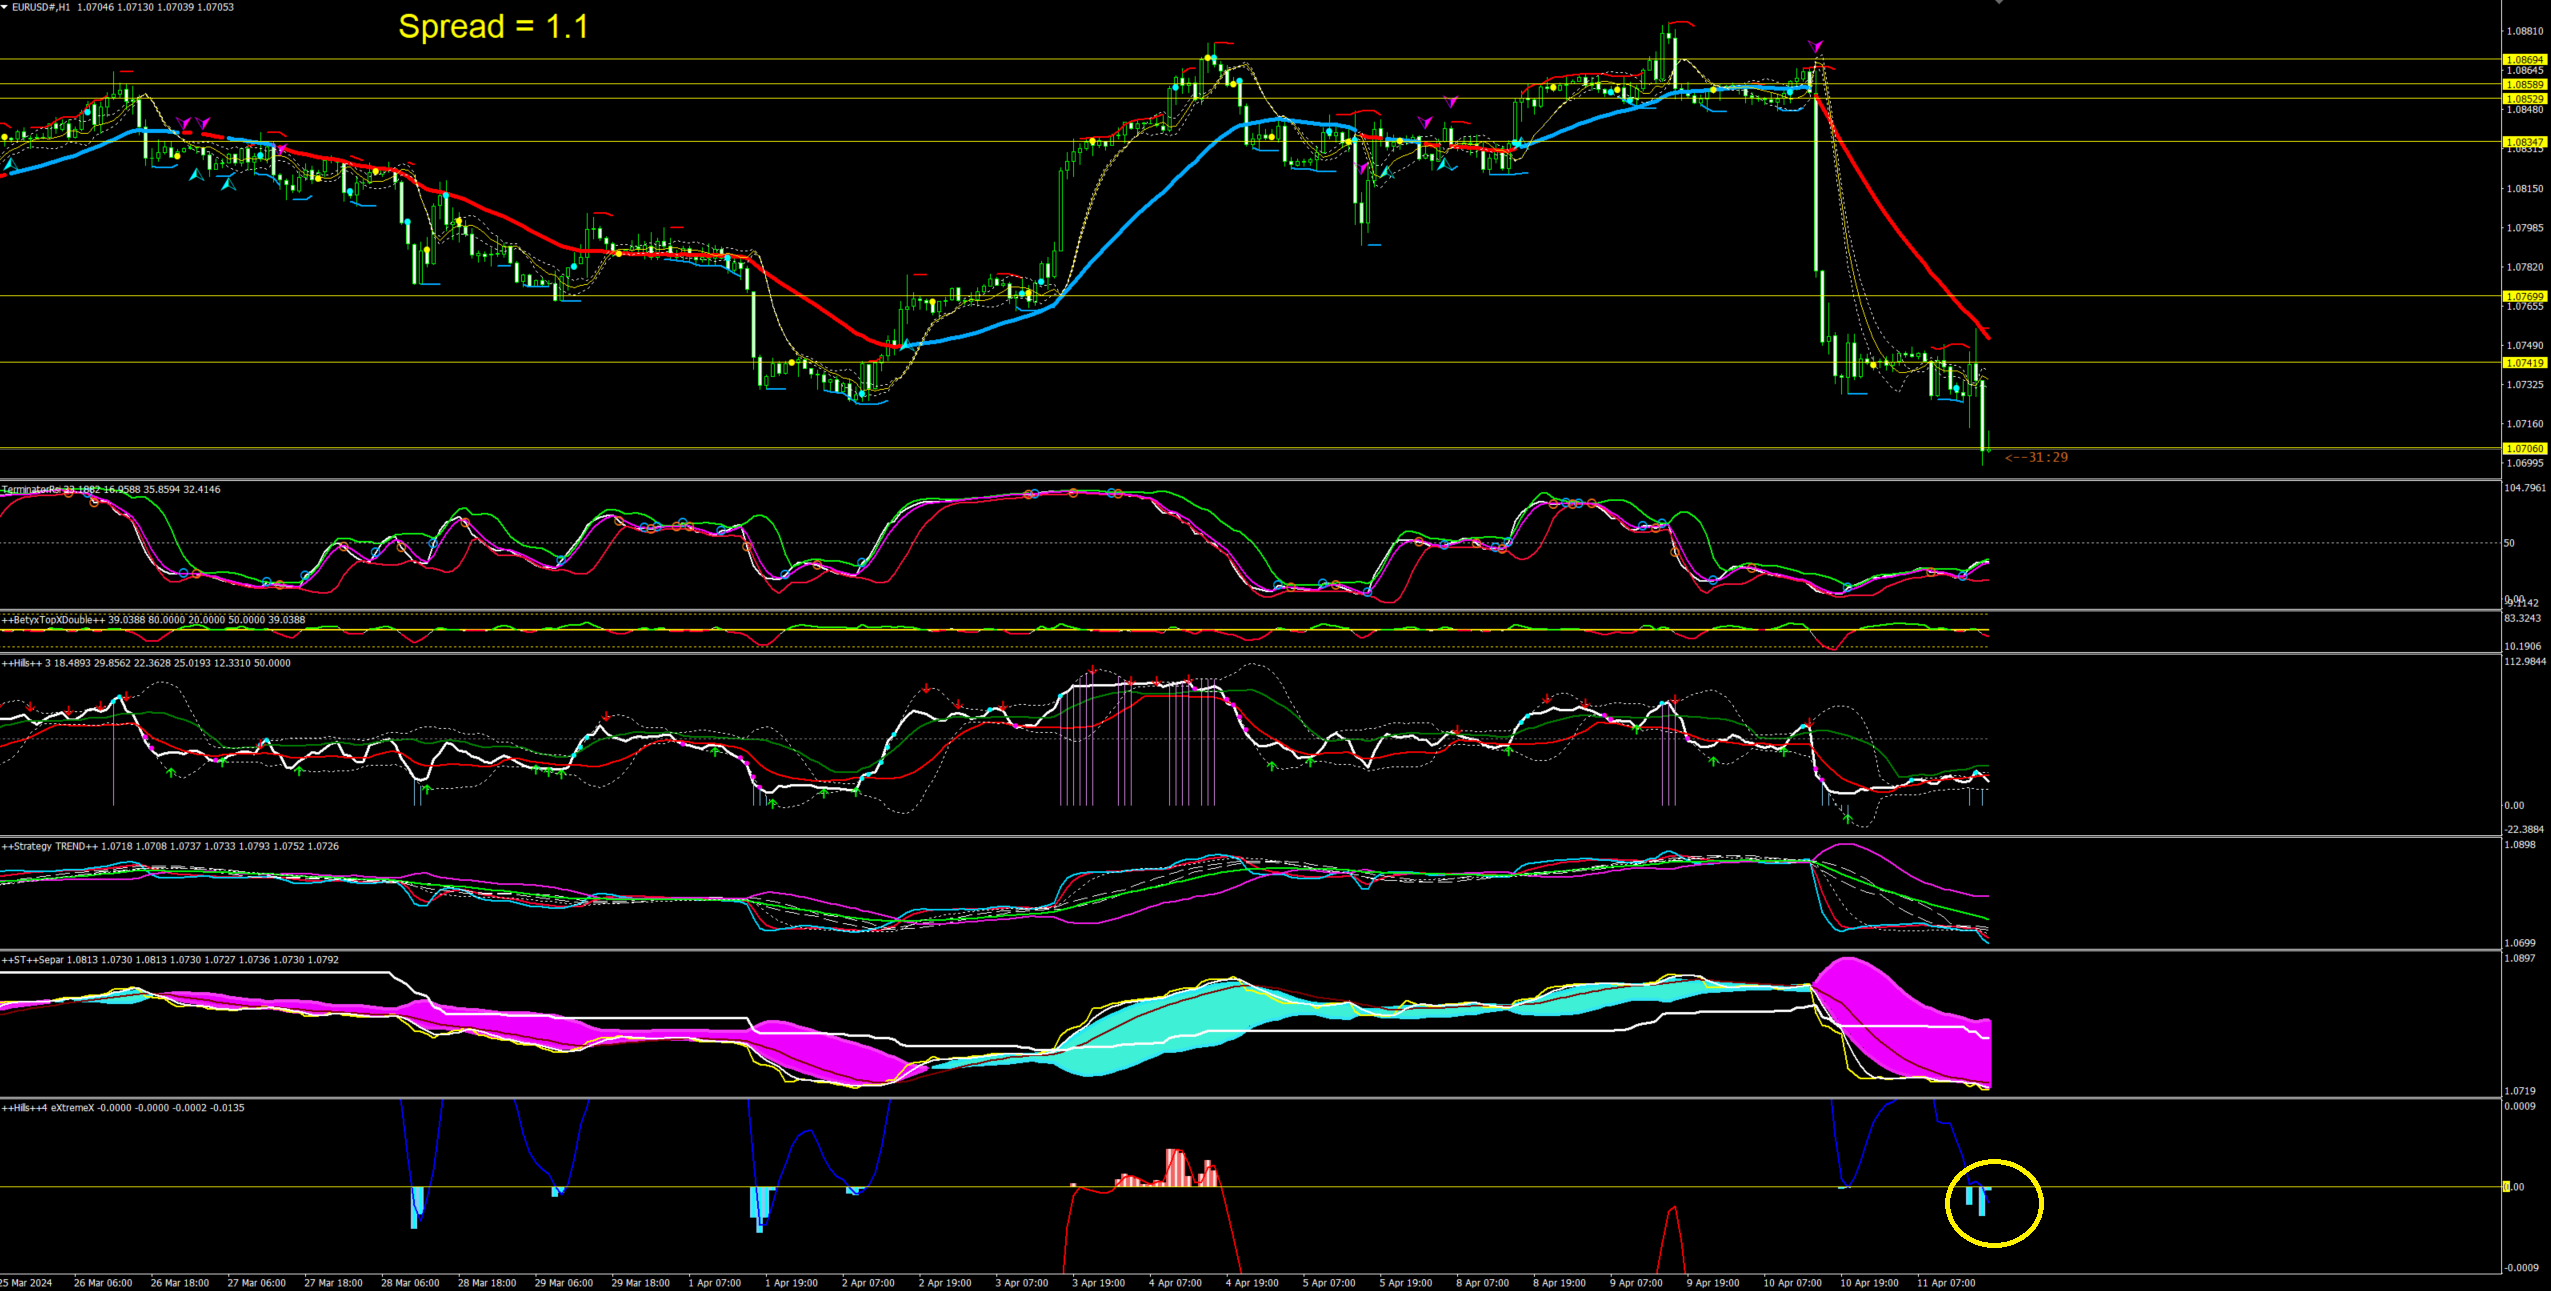This screenshot has height=1291, width=2551.
Task: Click the gray chart shift marker at the top
Action: tap(1999, 3)
